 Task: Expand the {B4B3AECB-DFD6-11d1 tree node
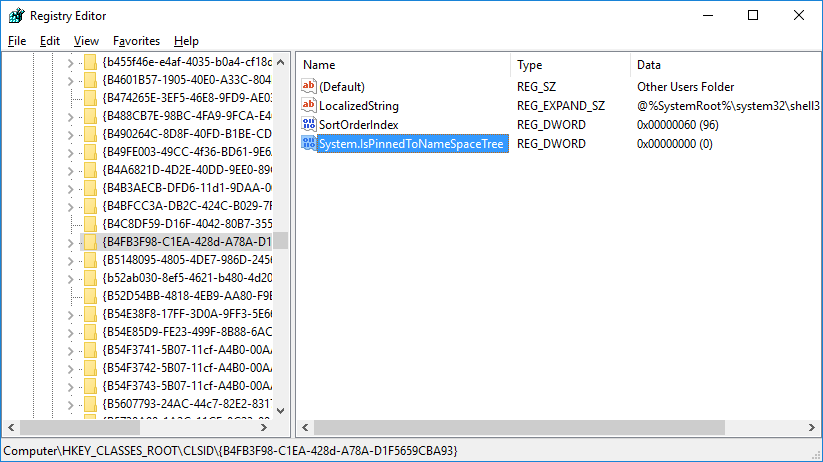pyautogui.click(x=70, y=189)
